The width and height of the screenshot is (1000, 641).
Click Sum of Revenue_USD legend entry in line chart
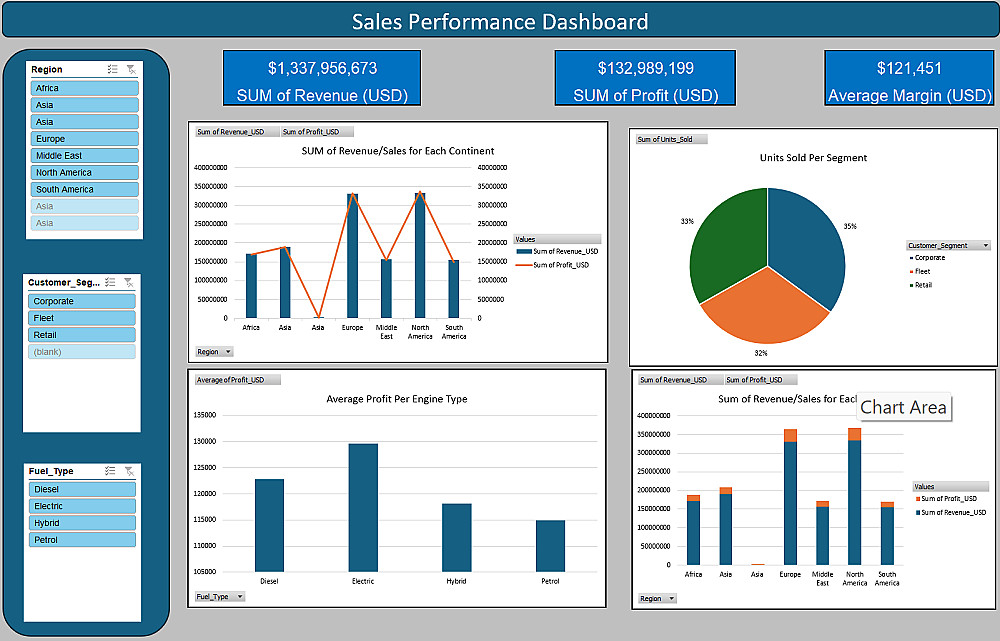[x=557, y=251]
